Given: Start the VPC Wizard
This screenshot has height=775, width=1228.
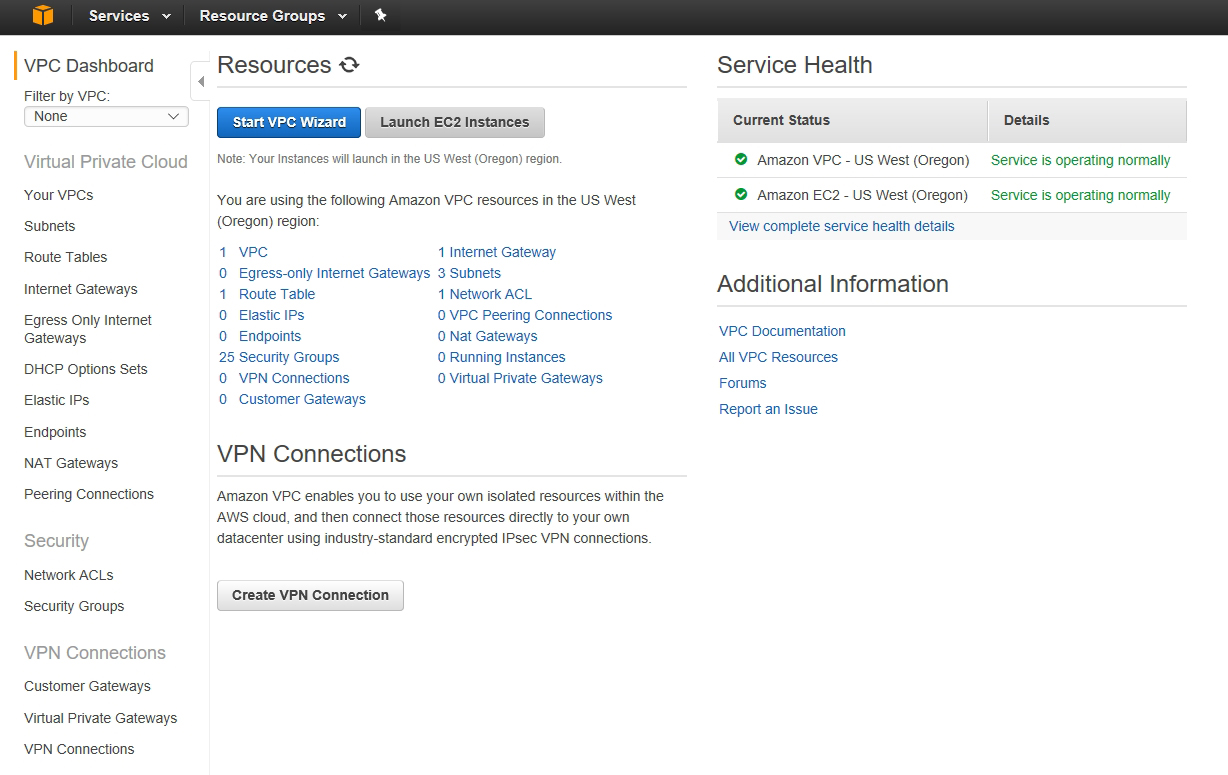Looking at the screenshot, I should (289, 122).
